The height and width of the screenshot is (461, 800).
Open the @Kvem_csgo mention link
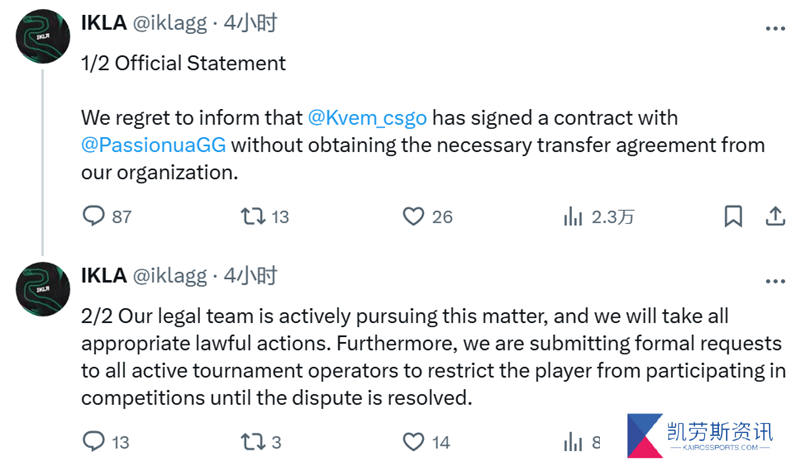tap(367, 118)
